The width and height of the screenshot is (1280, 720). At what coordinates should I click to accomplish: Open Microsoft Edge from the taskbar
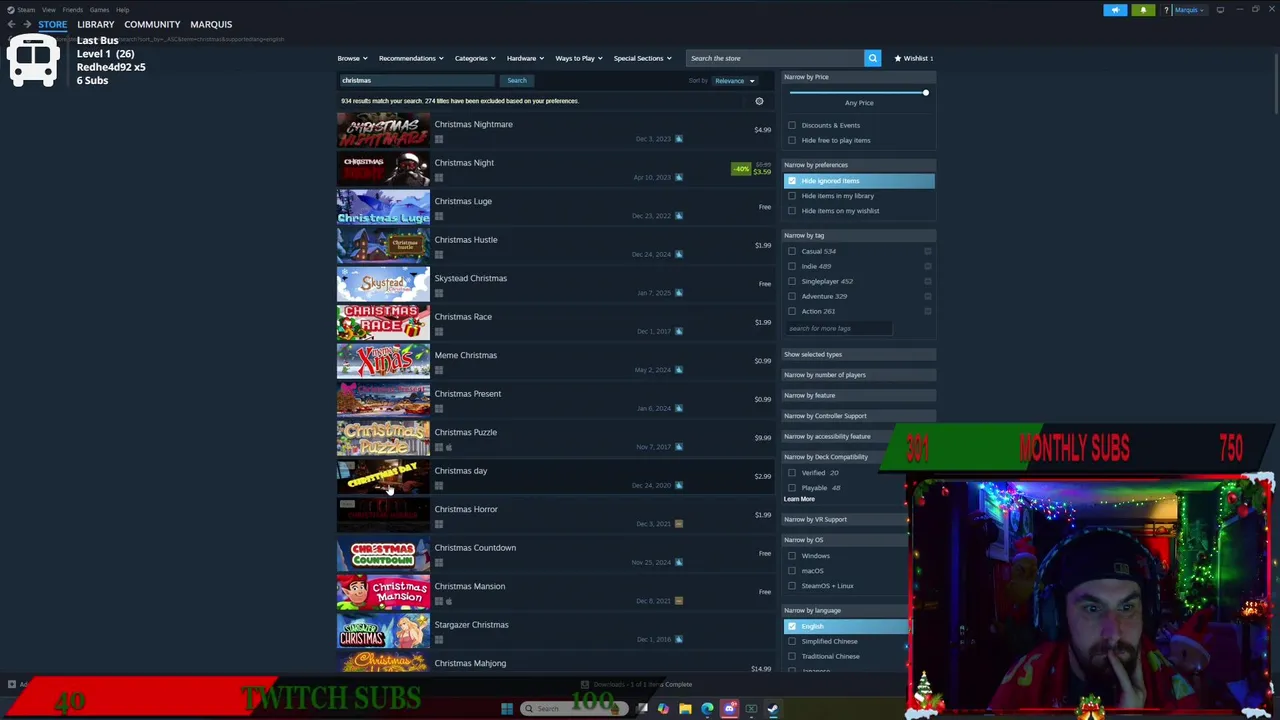(707, 709)
